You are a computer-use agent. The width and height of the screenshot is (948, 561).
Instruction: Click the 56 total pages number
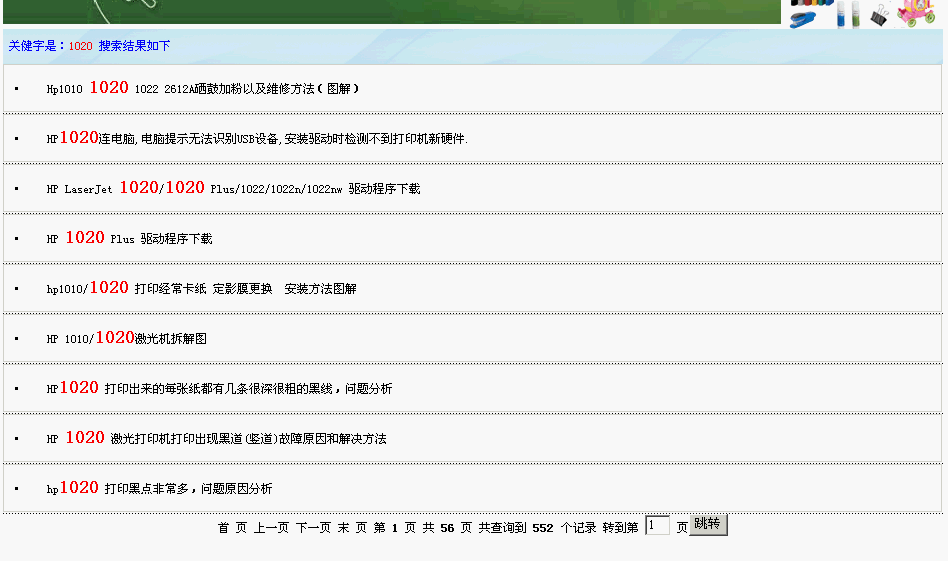pos(447,528)
